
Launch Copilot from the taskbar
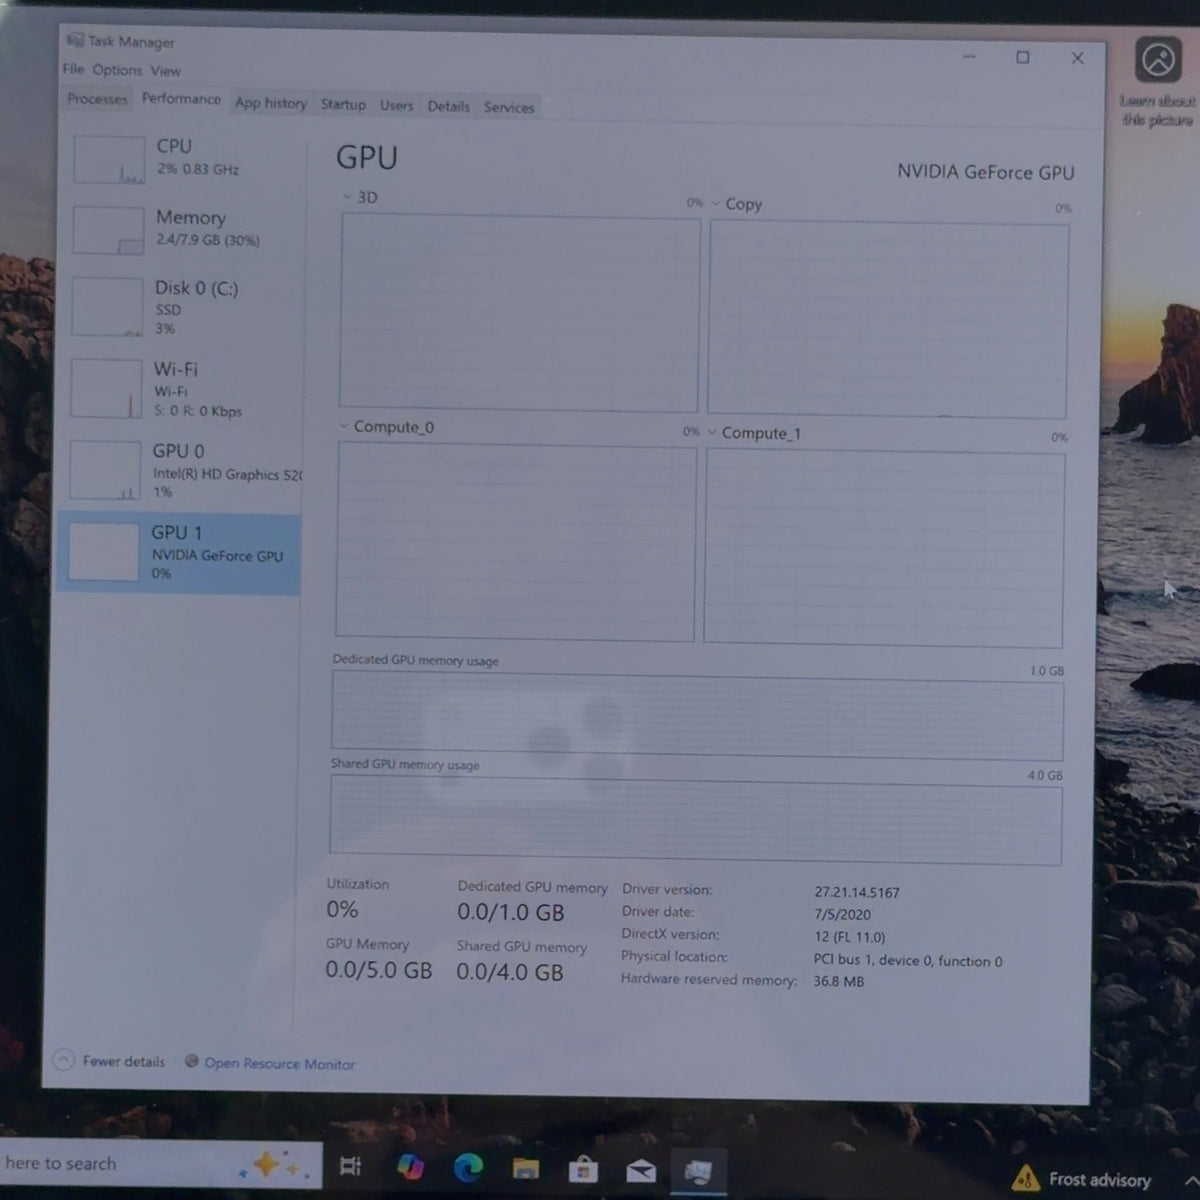pyautogui.click(x=410, y=1166)
